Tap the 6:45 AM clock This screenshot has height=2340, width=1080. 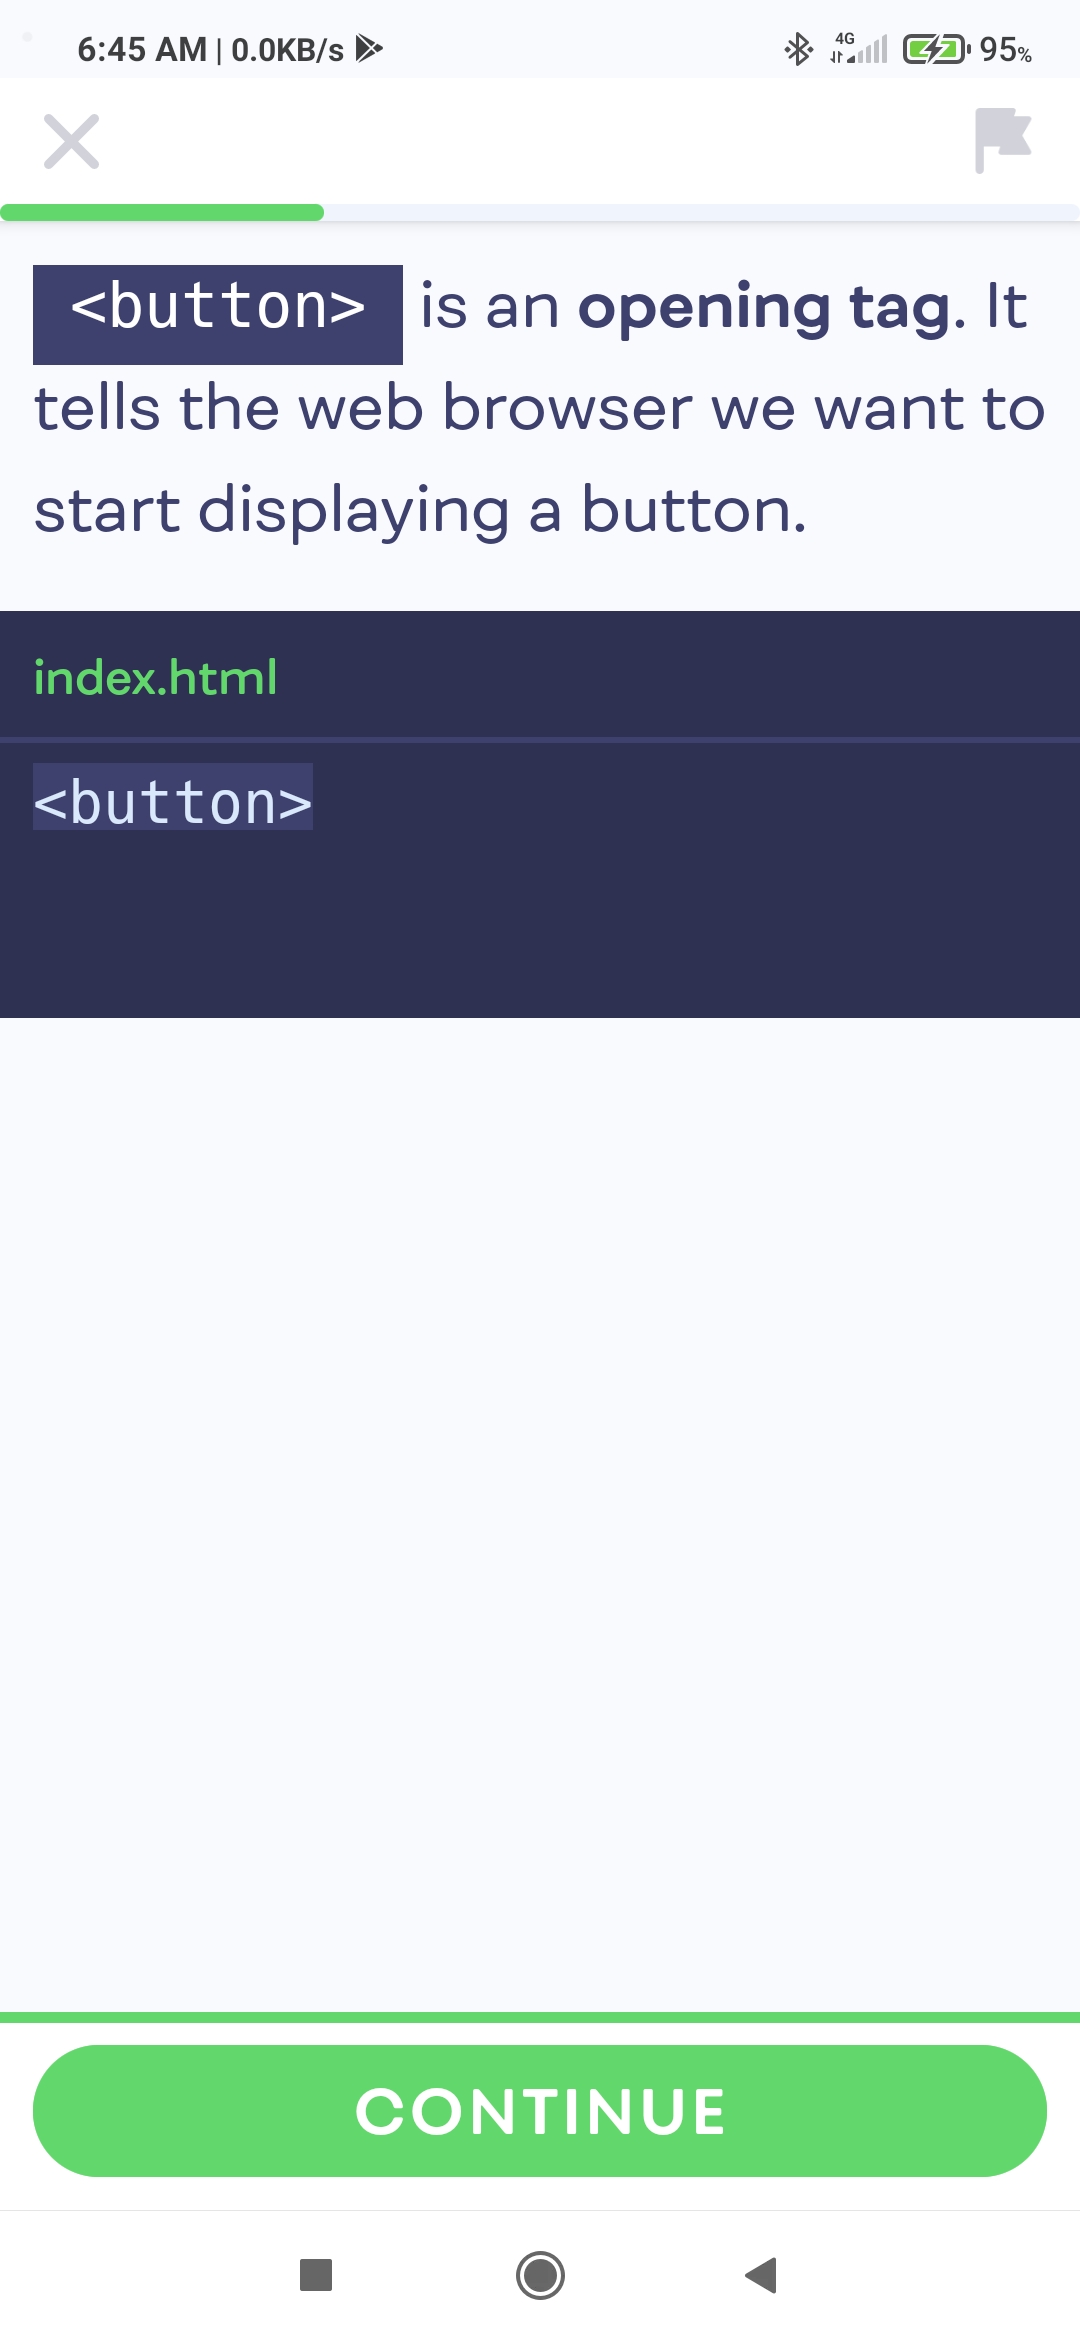click(141, 49)
